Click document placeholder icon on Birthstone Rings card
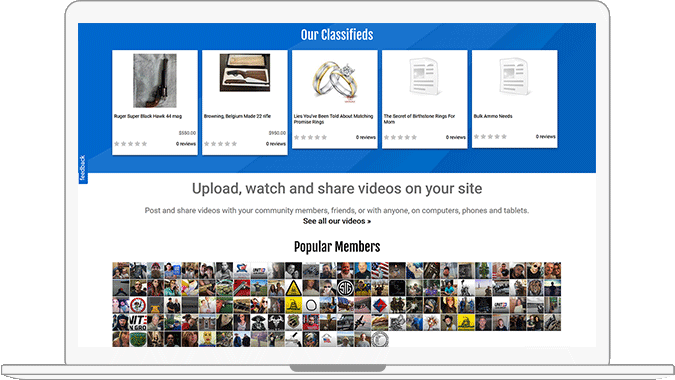Screen dimensions: 675x380 [x=424, y=77]
